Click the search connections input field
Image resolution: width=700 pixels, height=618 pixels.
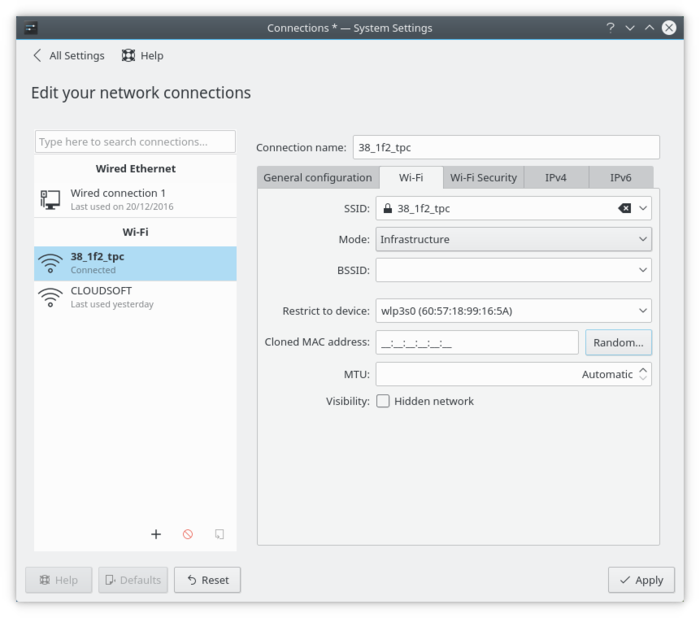[x=135, y=142]
